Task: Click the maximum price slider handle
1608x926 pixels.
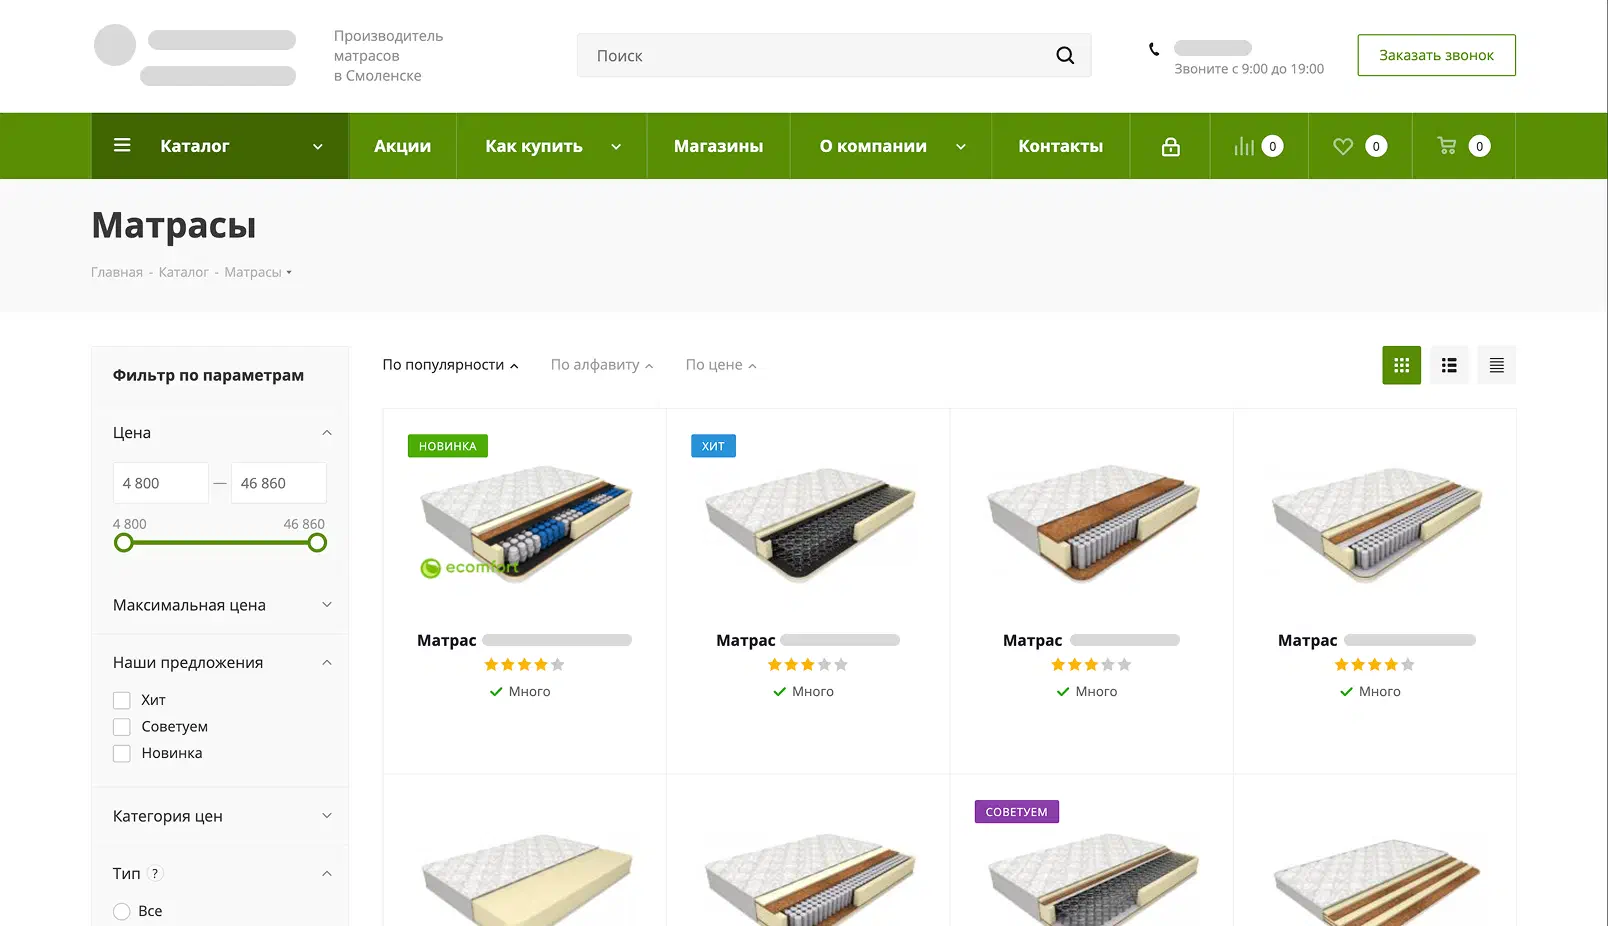Action: coord(317,543)
